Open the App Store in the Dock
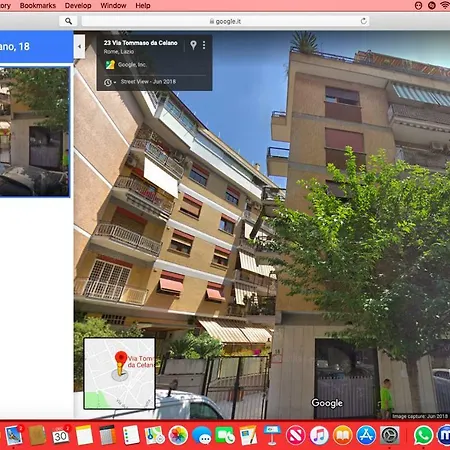Viewport: 450px width, 450px height. point(366,435)
